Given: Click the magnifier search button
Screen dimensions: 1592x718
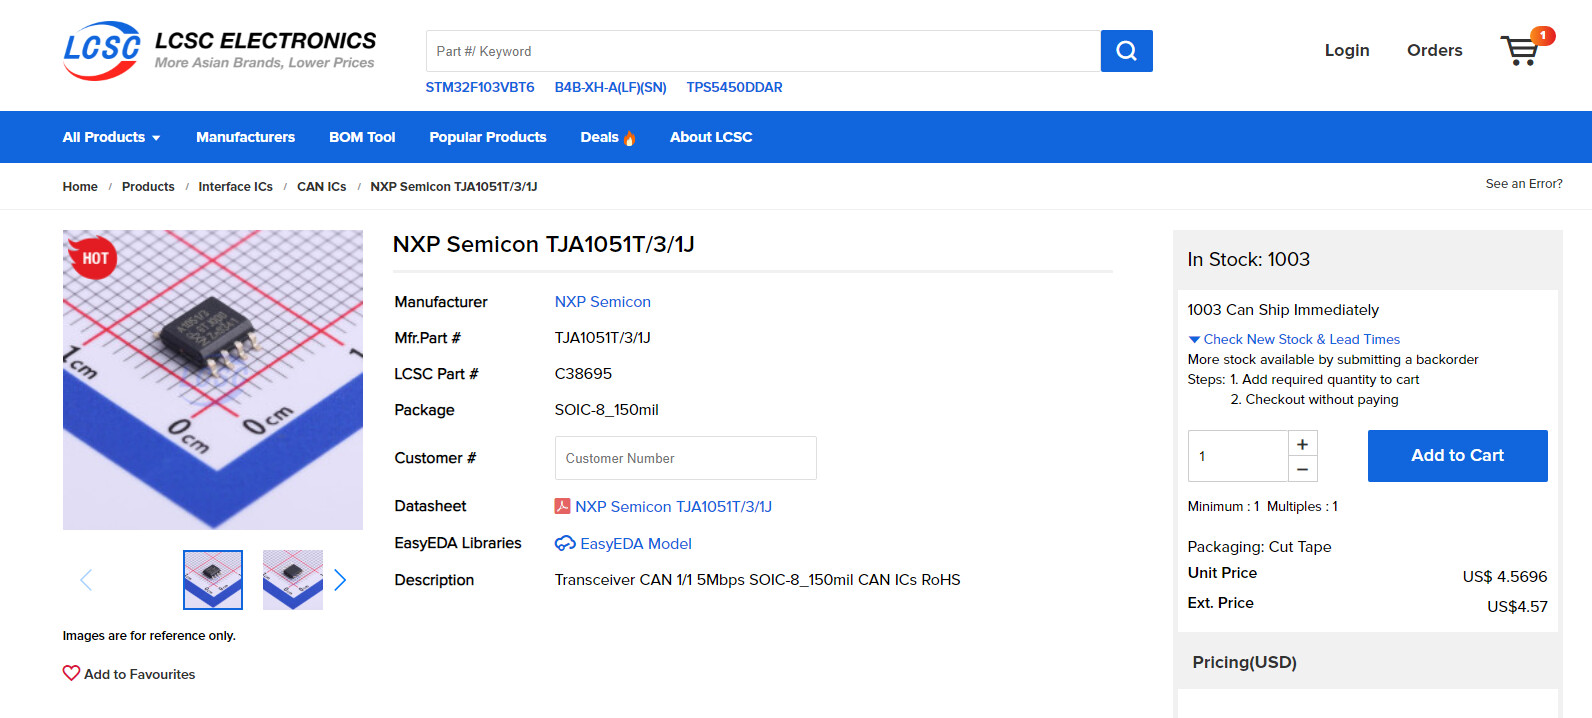Looking at the screenshot, I should click(x=1126, y=51).
